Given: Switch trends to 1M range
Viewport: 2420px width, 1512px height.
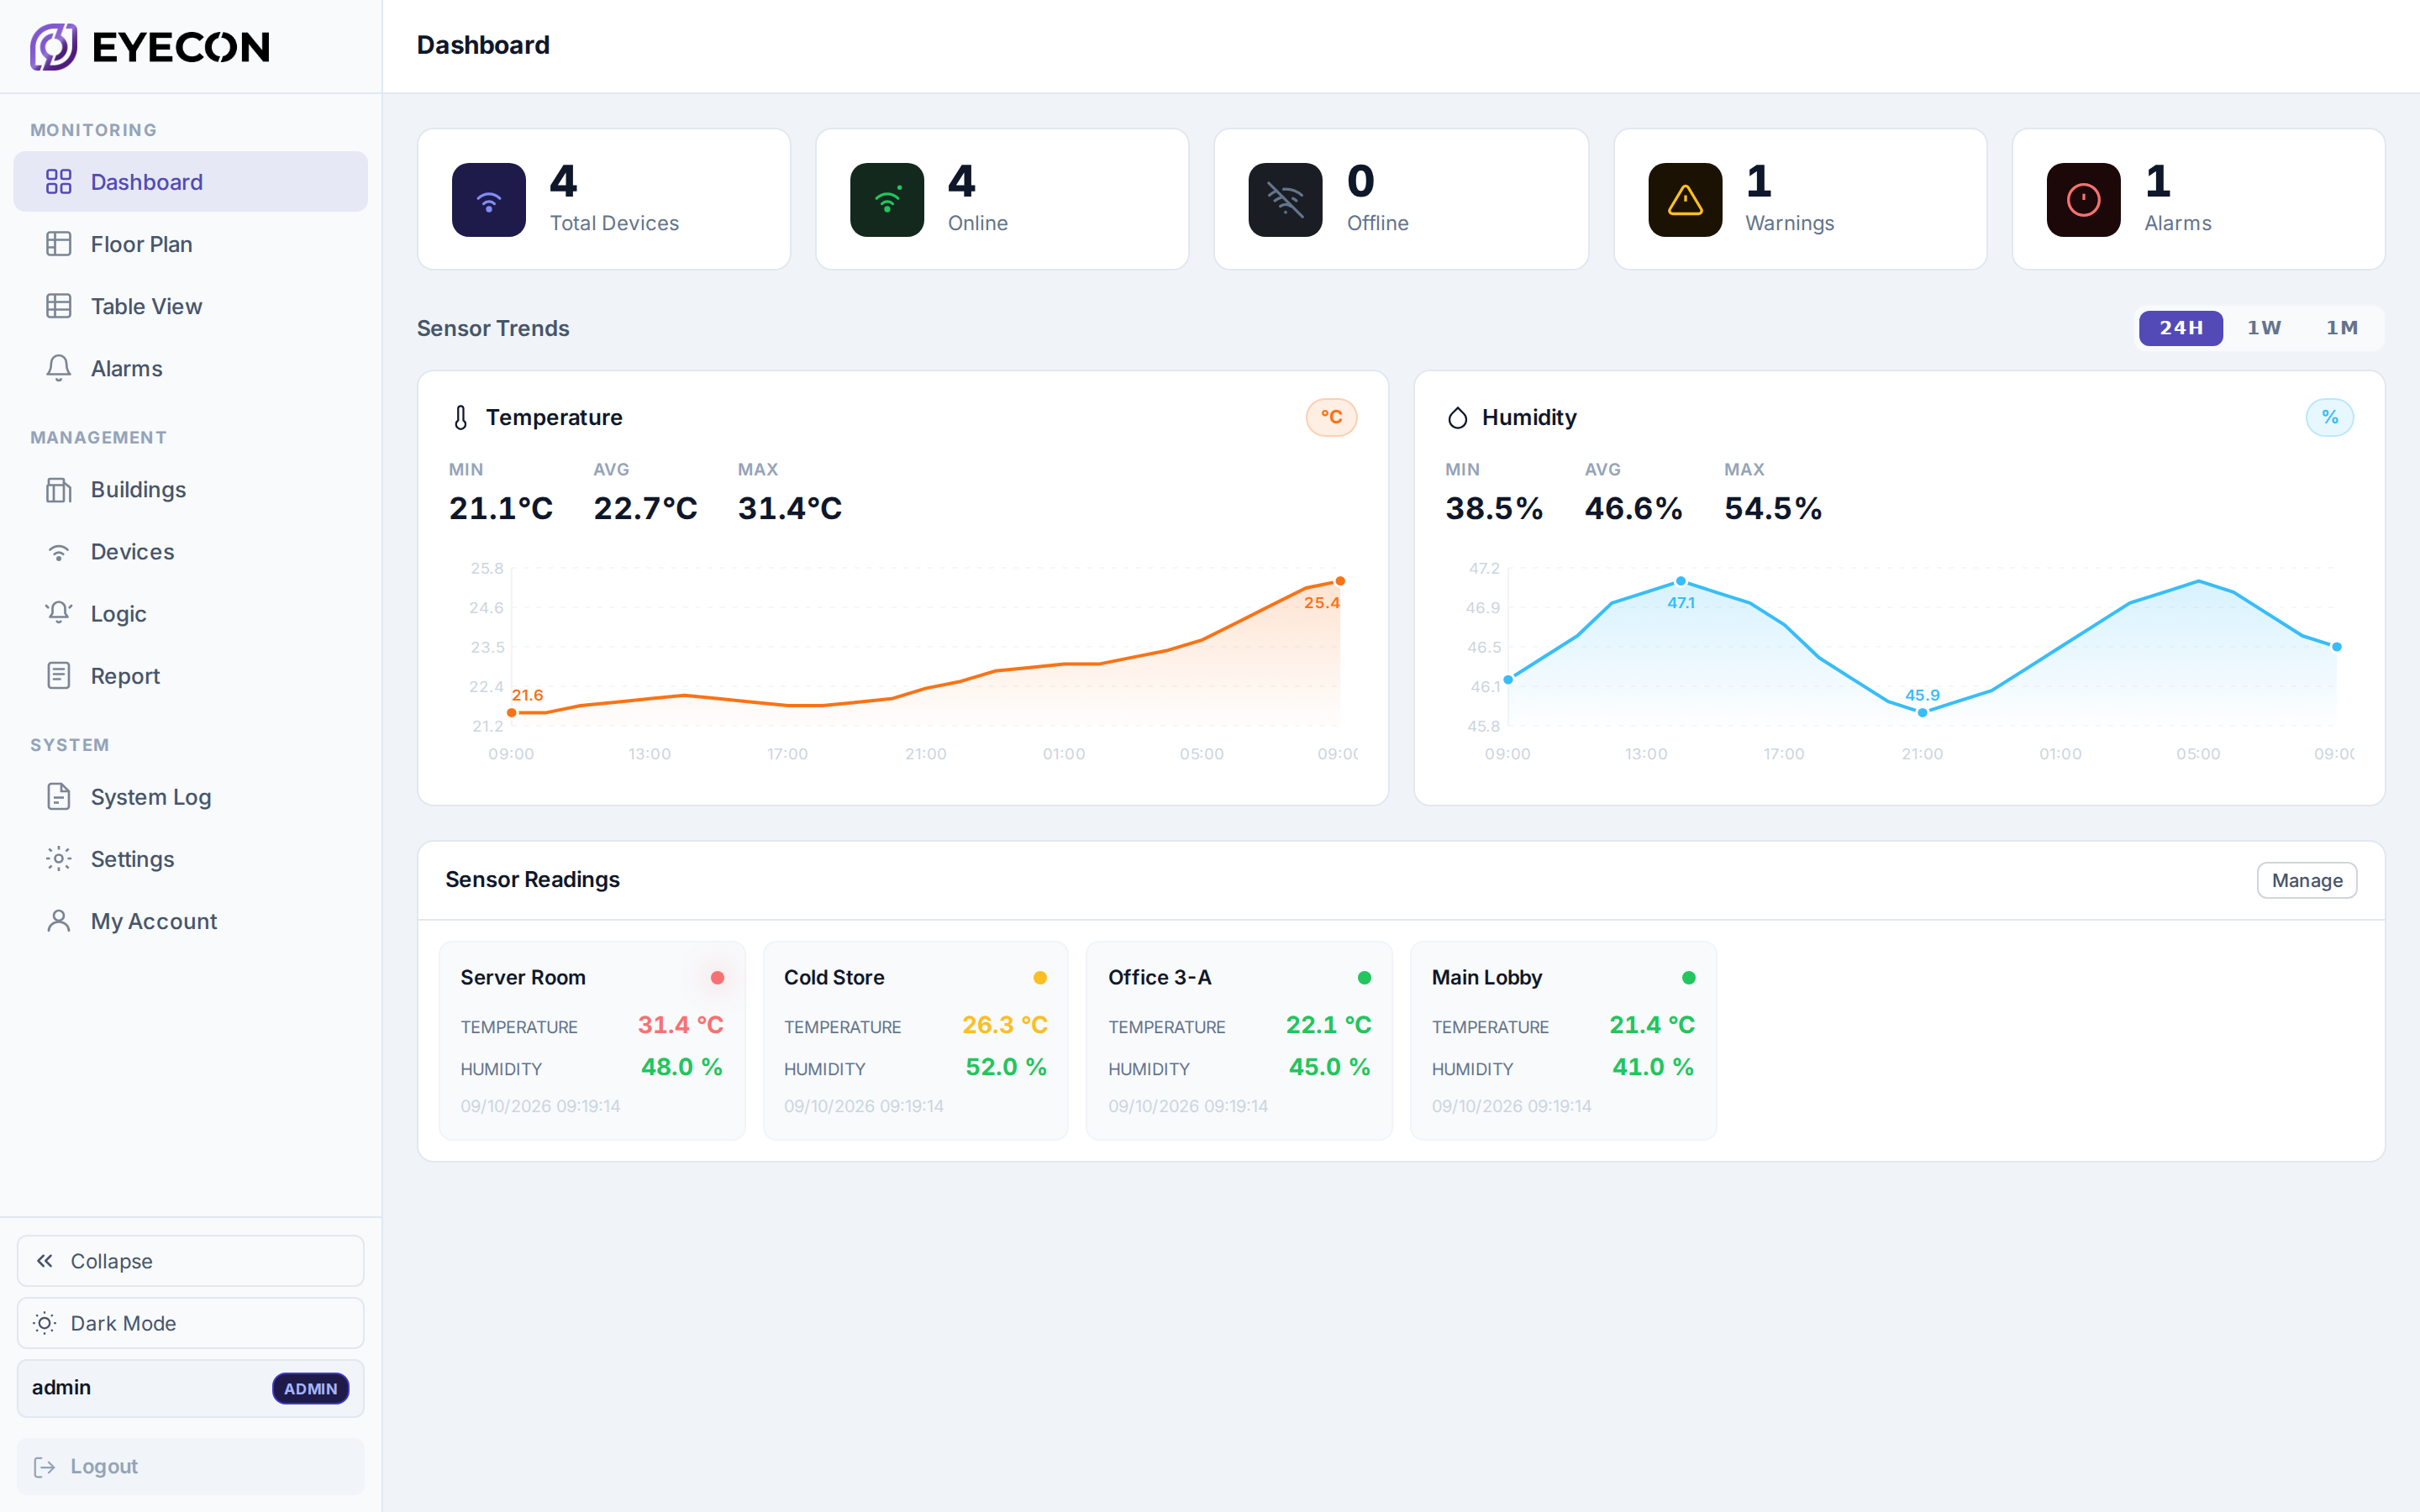Looking at the screenshot, I should pyautogui.click(x=2341, y=328).
